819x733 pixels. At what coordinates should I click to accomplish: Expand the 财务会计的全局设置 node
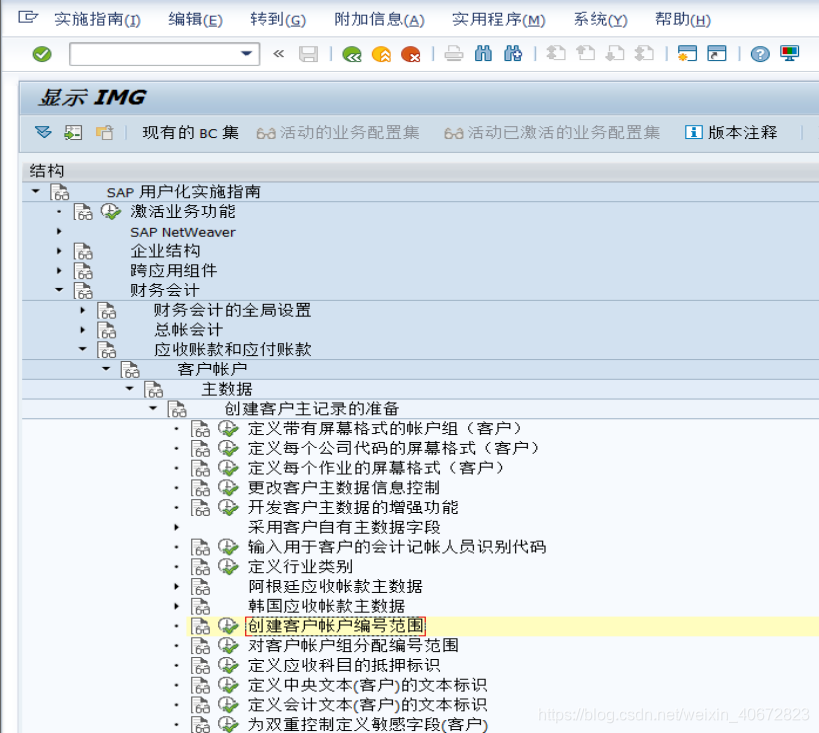coord(83,310)
